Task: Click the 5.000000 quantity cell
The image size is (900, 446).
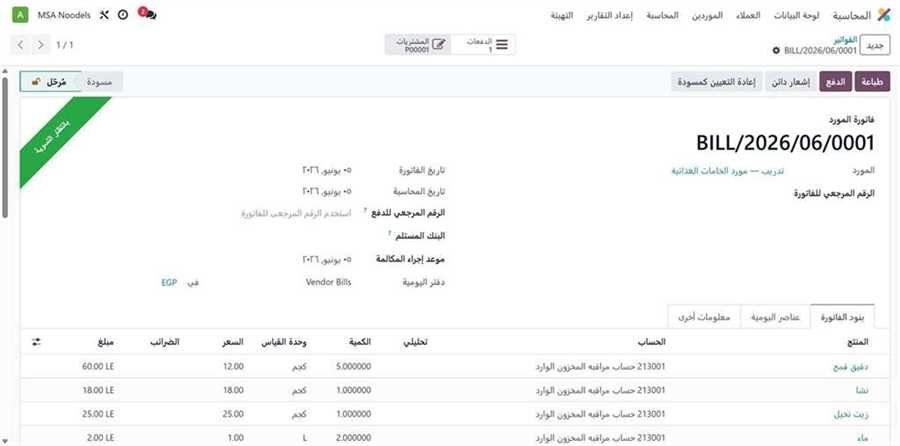Action: click(353, 366)
